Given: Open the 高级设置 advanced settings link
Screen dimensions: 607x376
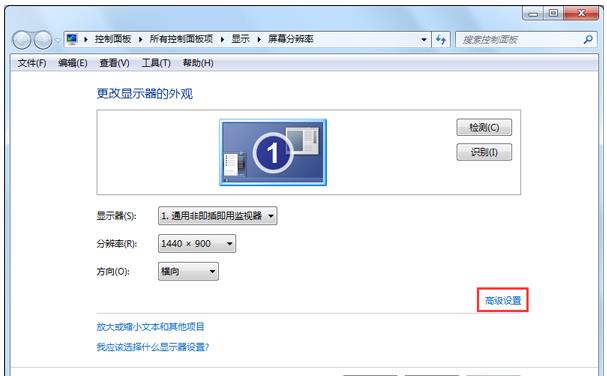Looking at the screenshot, I should click(503, 300).
